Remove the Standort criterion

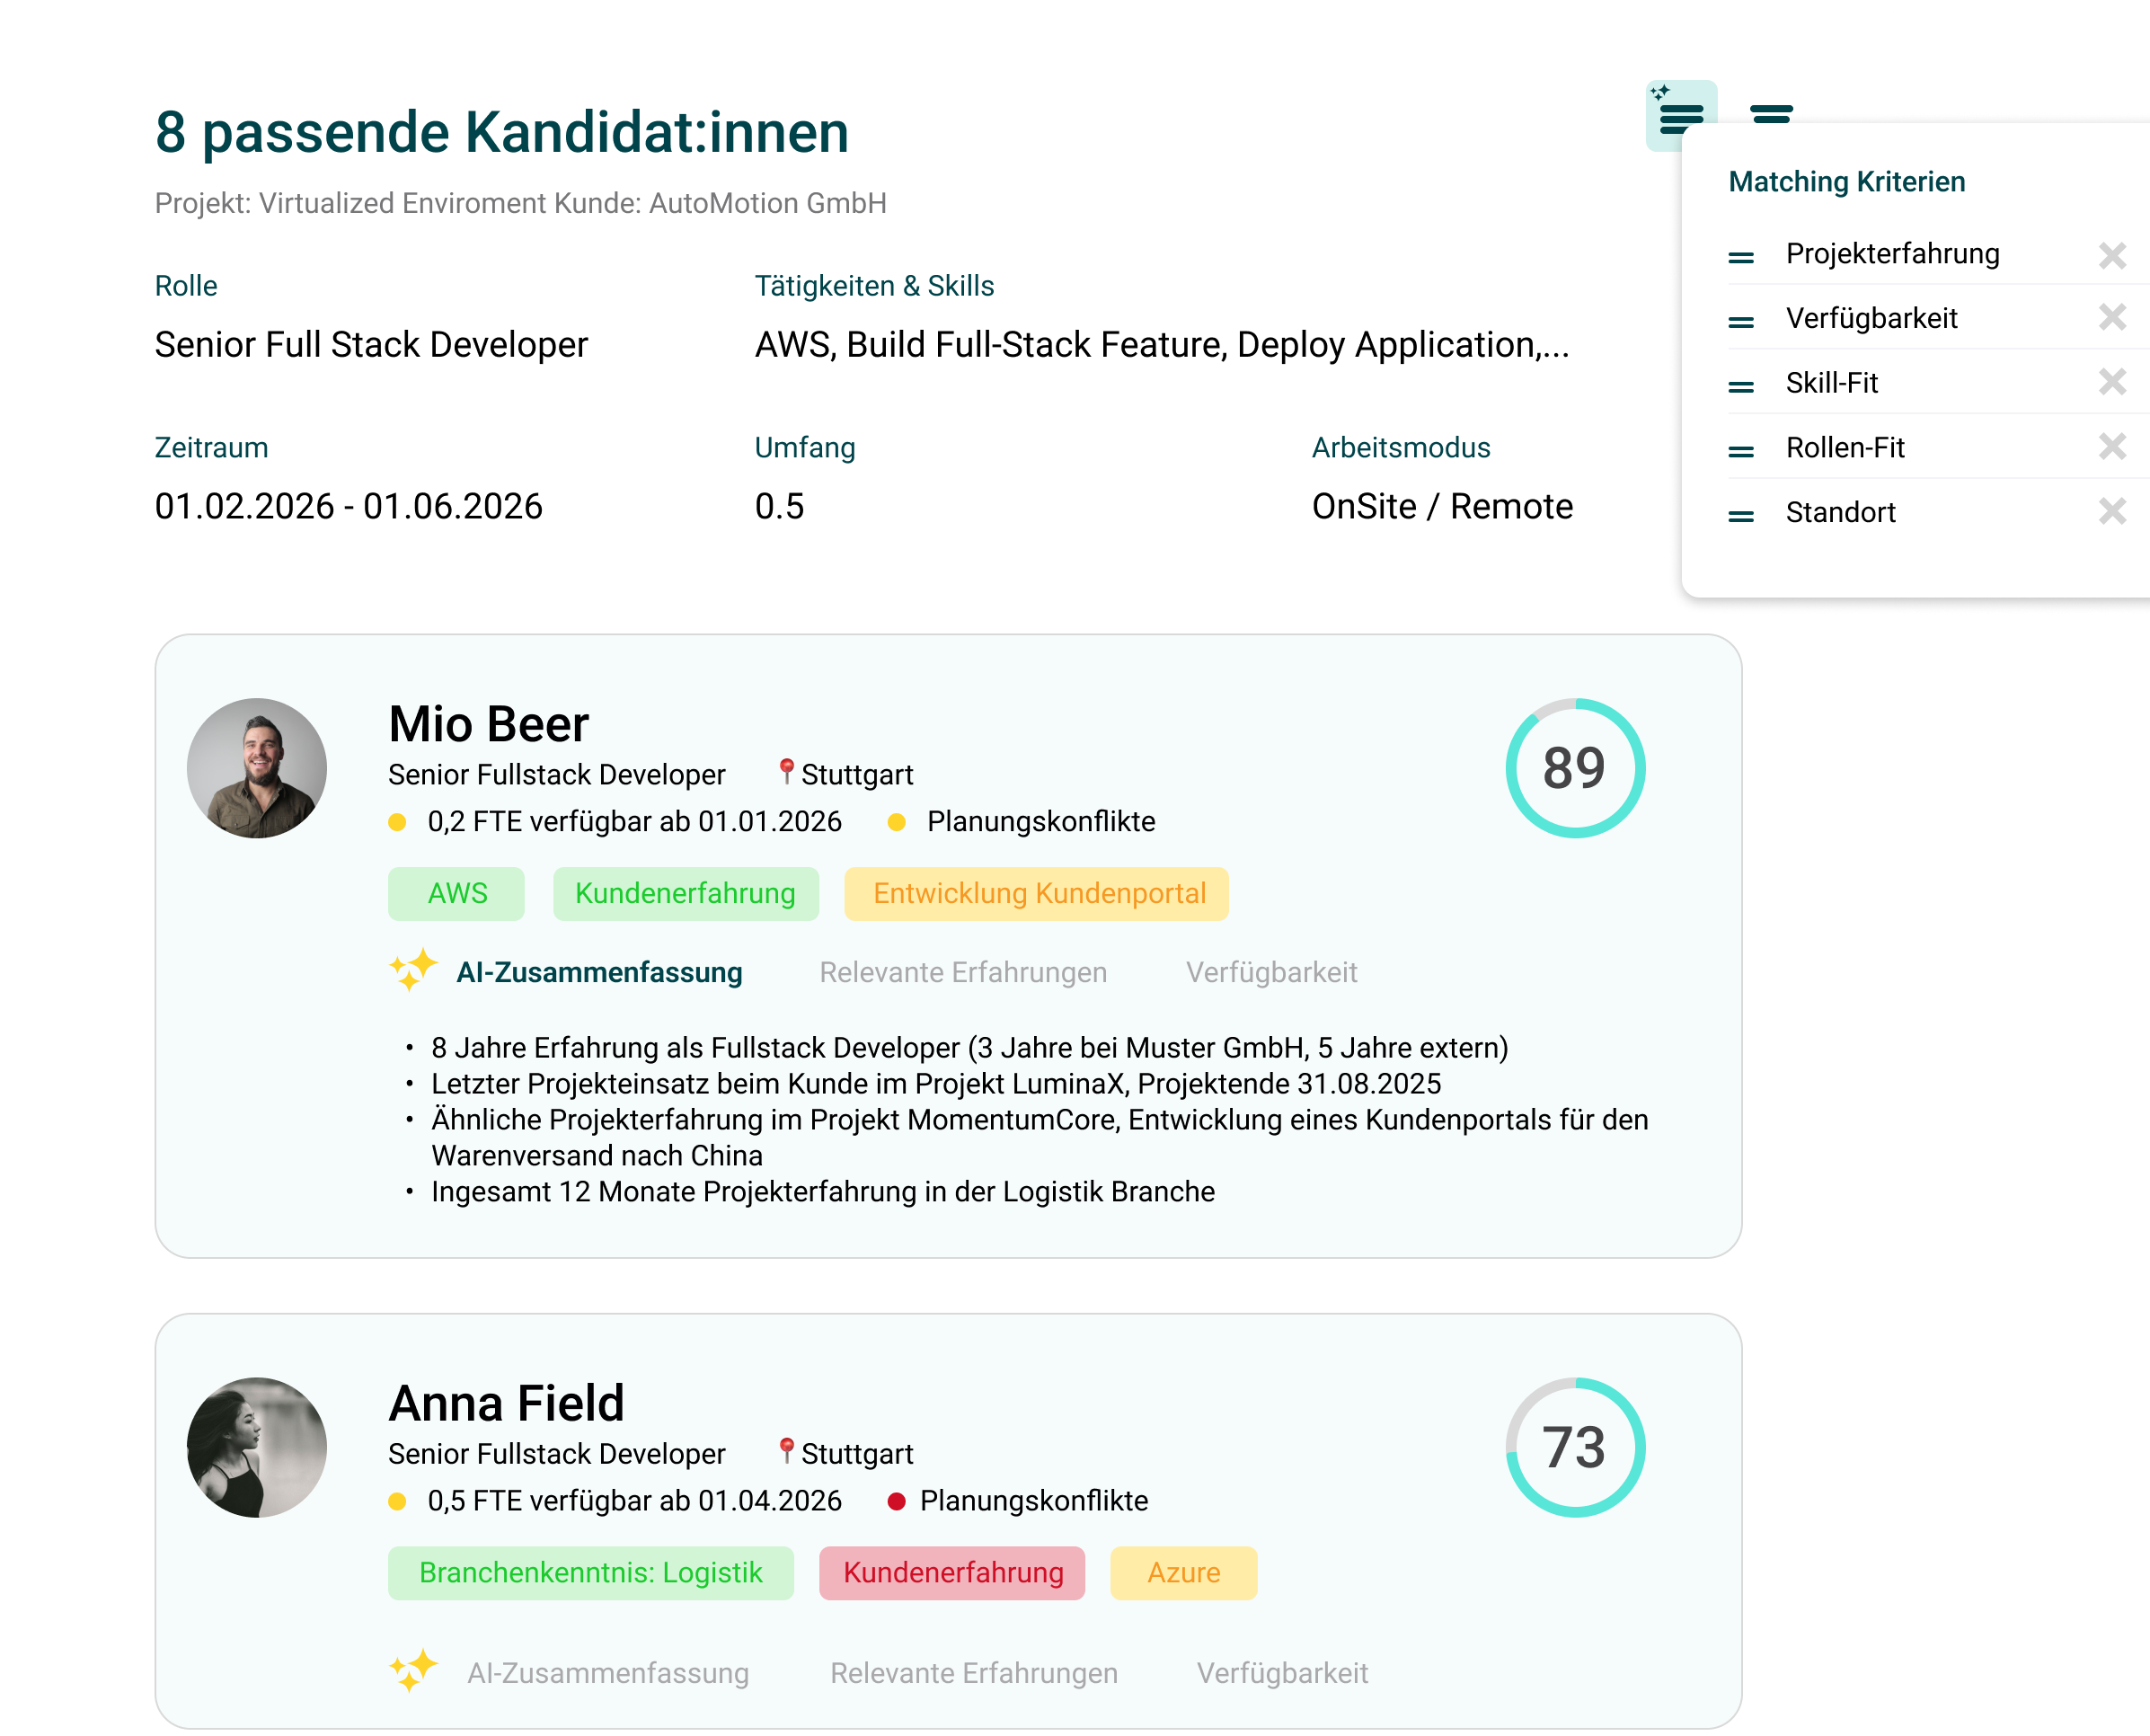point(2112,511)
